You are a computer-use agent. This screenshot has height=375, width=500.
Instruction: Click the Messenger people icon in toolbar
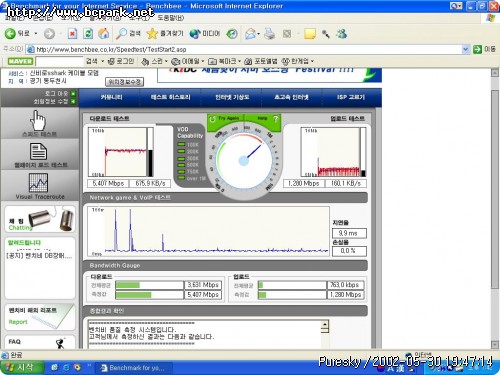pos(341,34)
